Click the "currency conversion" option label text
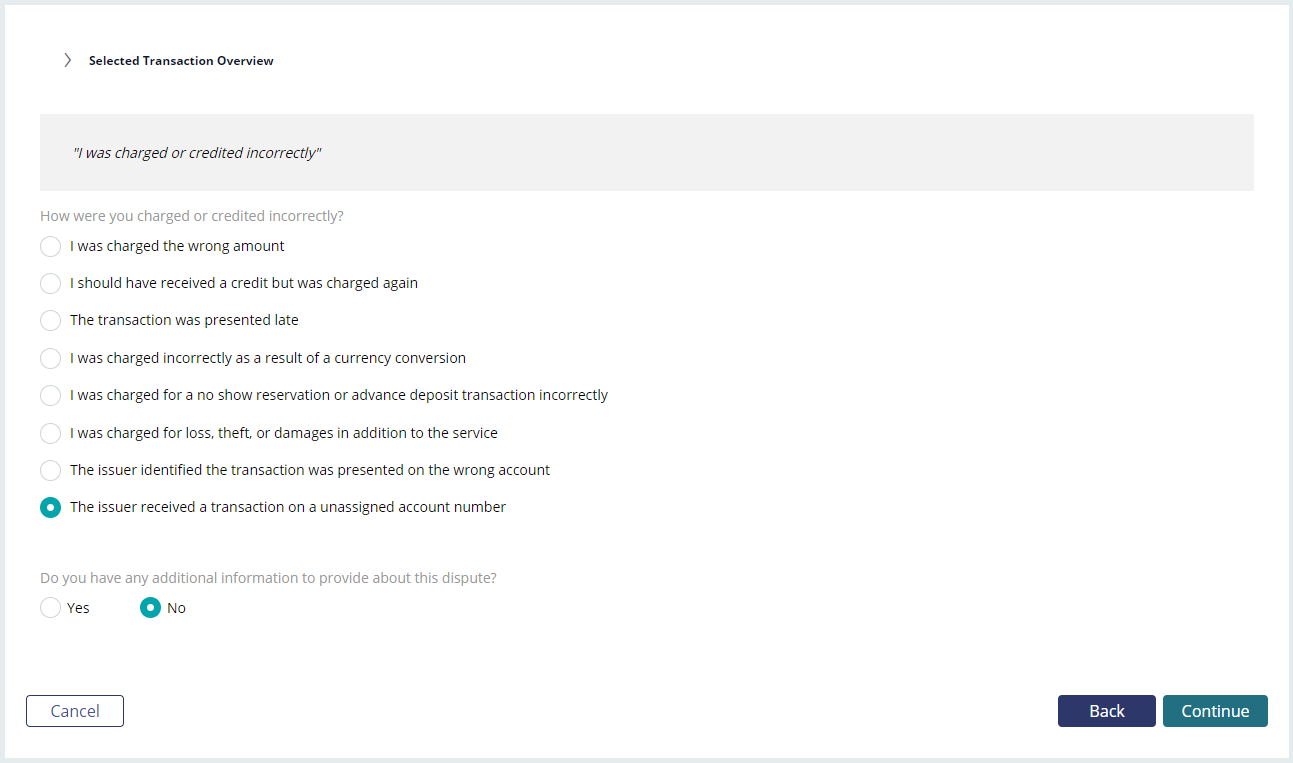Screen dimensions: 1293x763 (x=268, y=358)
